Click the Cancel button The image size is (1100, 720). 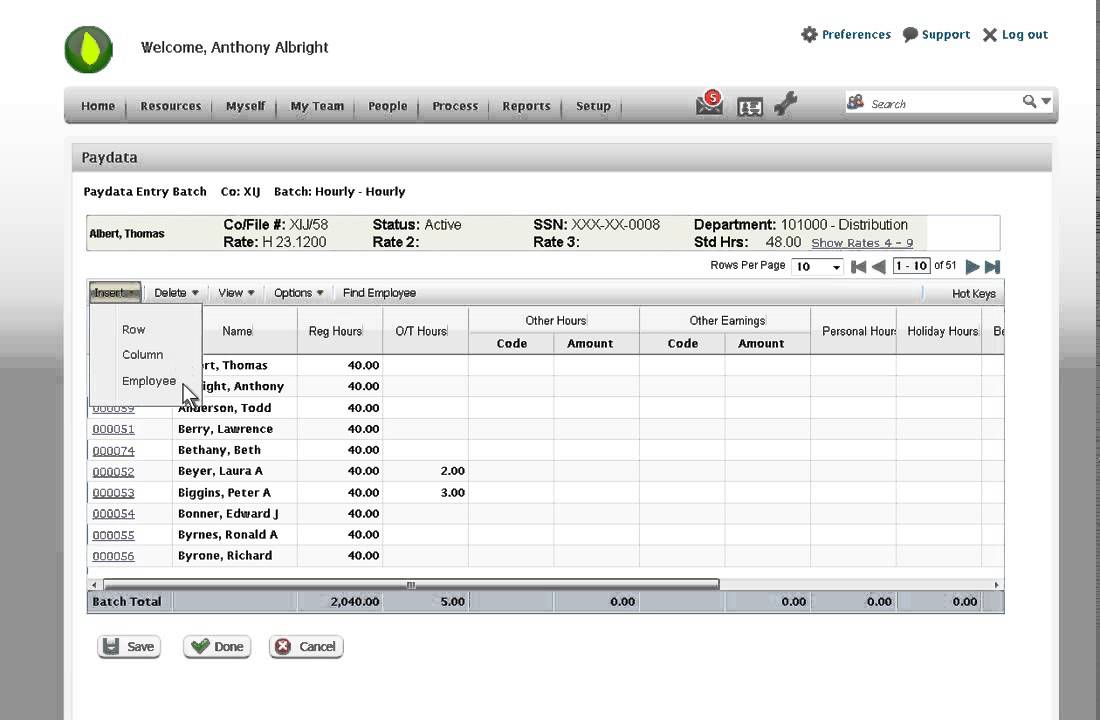(x=306, y=646)
